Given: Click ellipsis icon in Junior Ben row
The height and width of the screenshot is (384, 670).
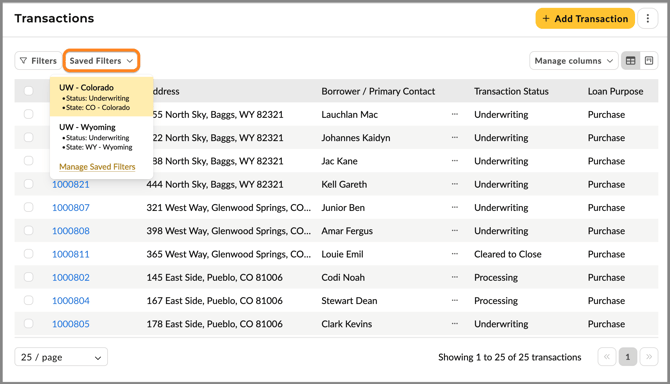Looking at the screenshot, I should point(455,208).
